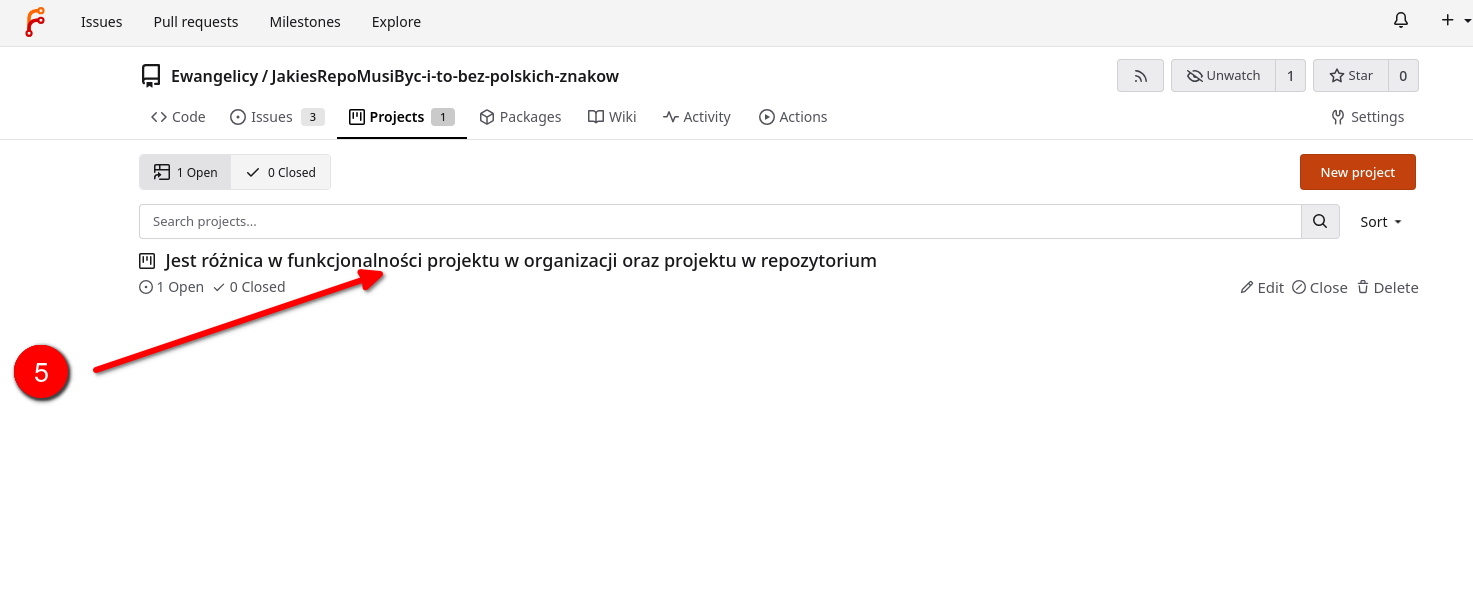Close the project via Close link

1319,288
